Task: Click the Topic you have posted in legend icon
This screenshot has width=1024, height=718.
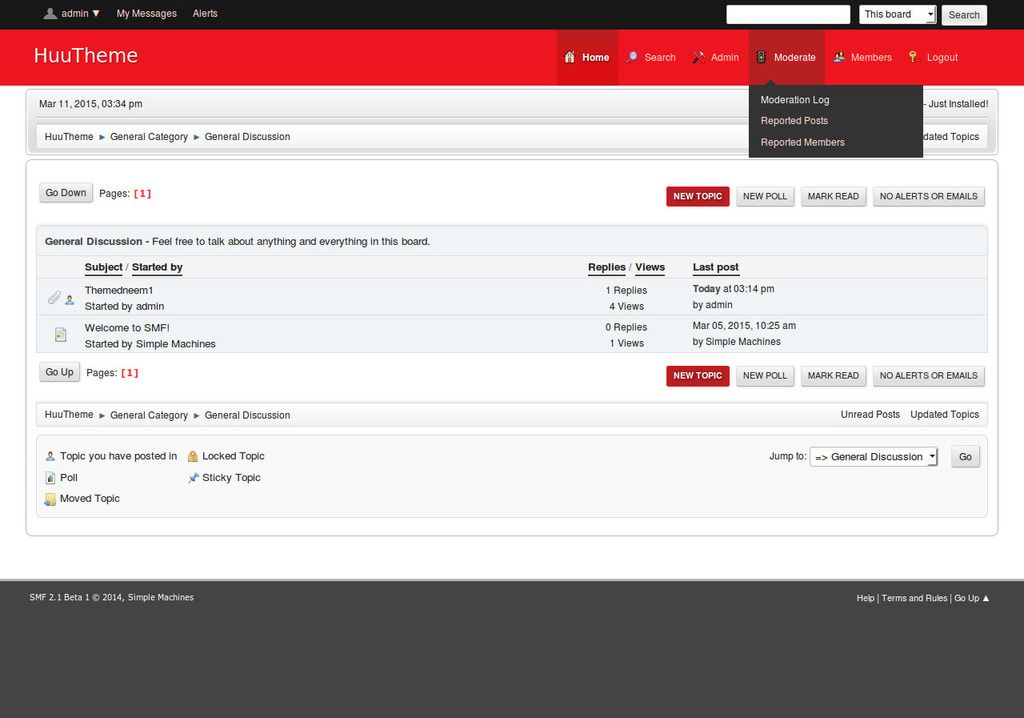Action: click(50, 456)
